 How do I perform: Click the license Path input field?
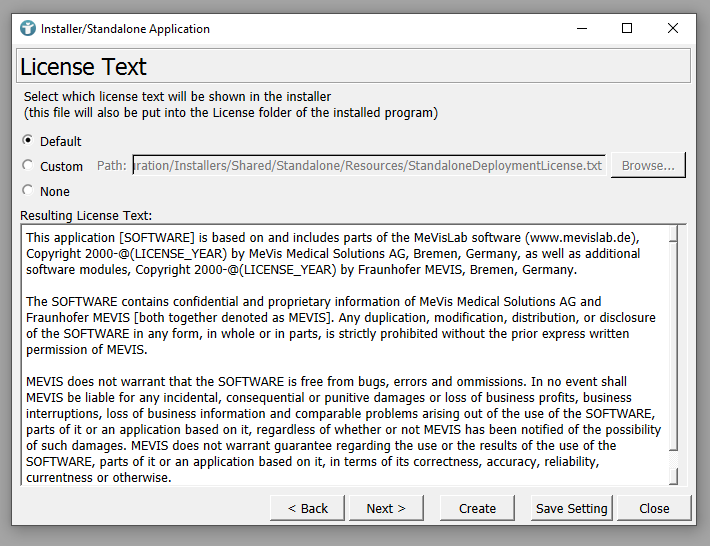[369, 165]
